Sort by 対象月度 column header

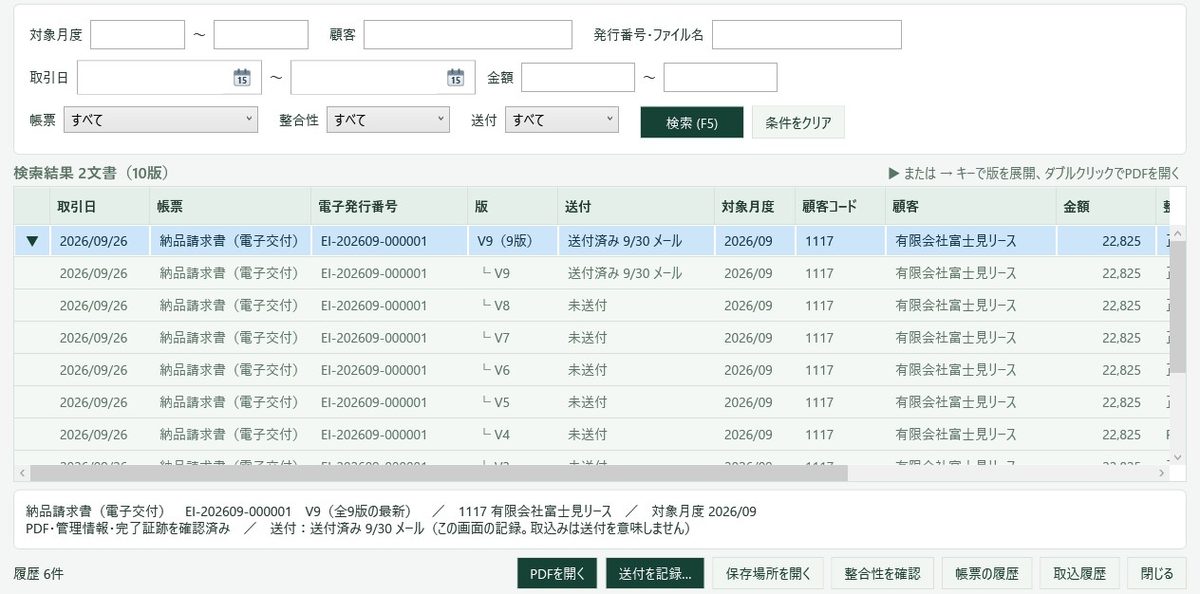(754, 207)
